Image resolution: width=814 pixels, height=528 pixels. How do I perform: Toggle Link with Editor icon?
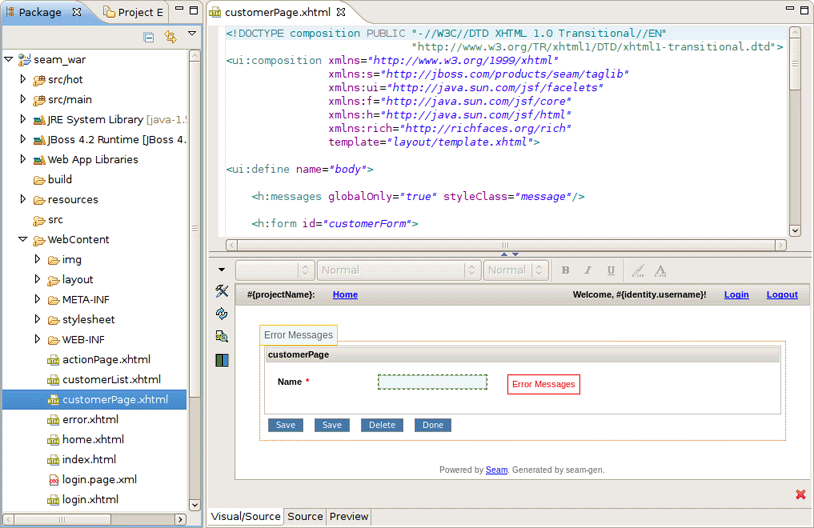click(x=170, y=37)
